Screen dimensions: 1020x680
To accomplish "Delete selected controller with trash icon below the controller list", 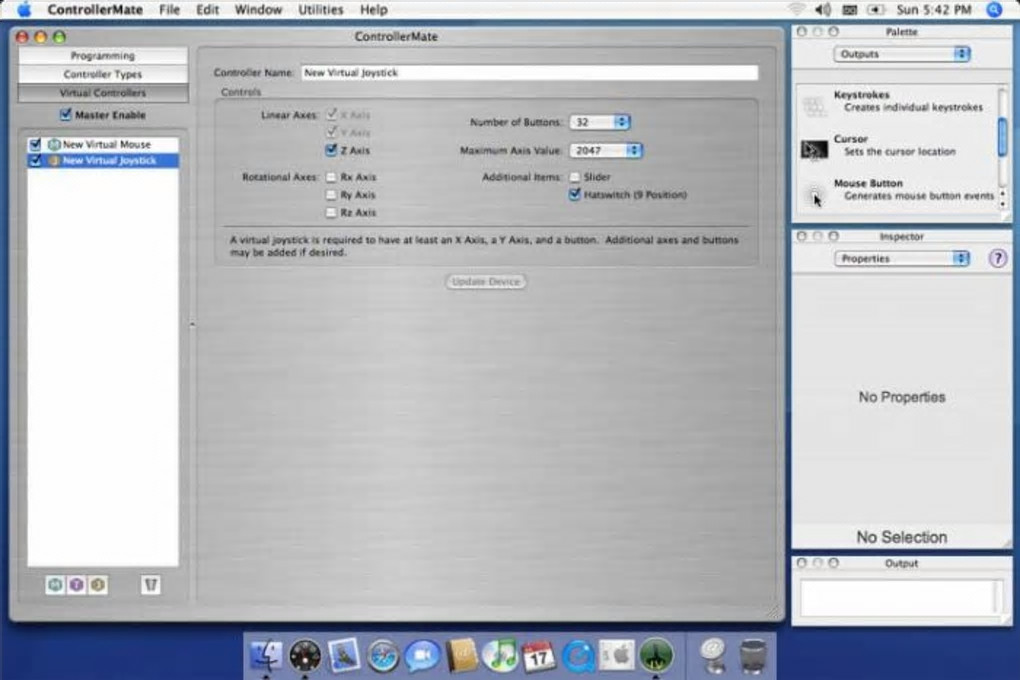I will coord(151,585).
